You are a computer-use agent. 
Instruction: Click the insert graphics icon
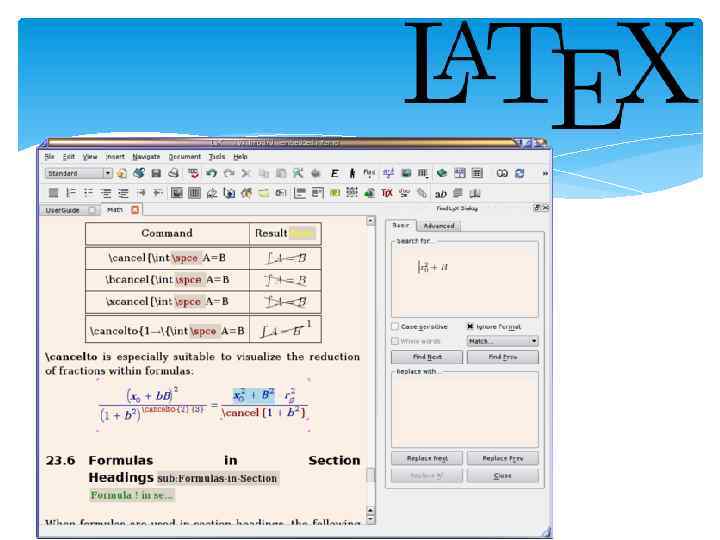(x=406, y=174)
